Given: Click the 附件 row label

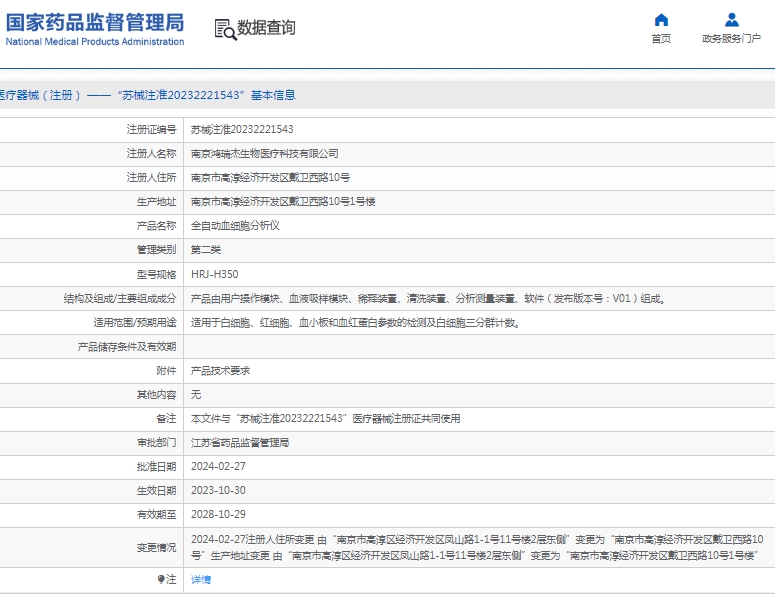Looking at the screenshot, I should pos(166,370).
